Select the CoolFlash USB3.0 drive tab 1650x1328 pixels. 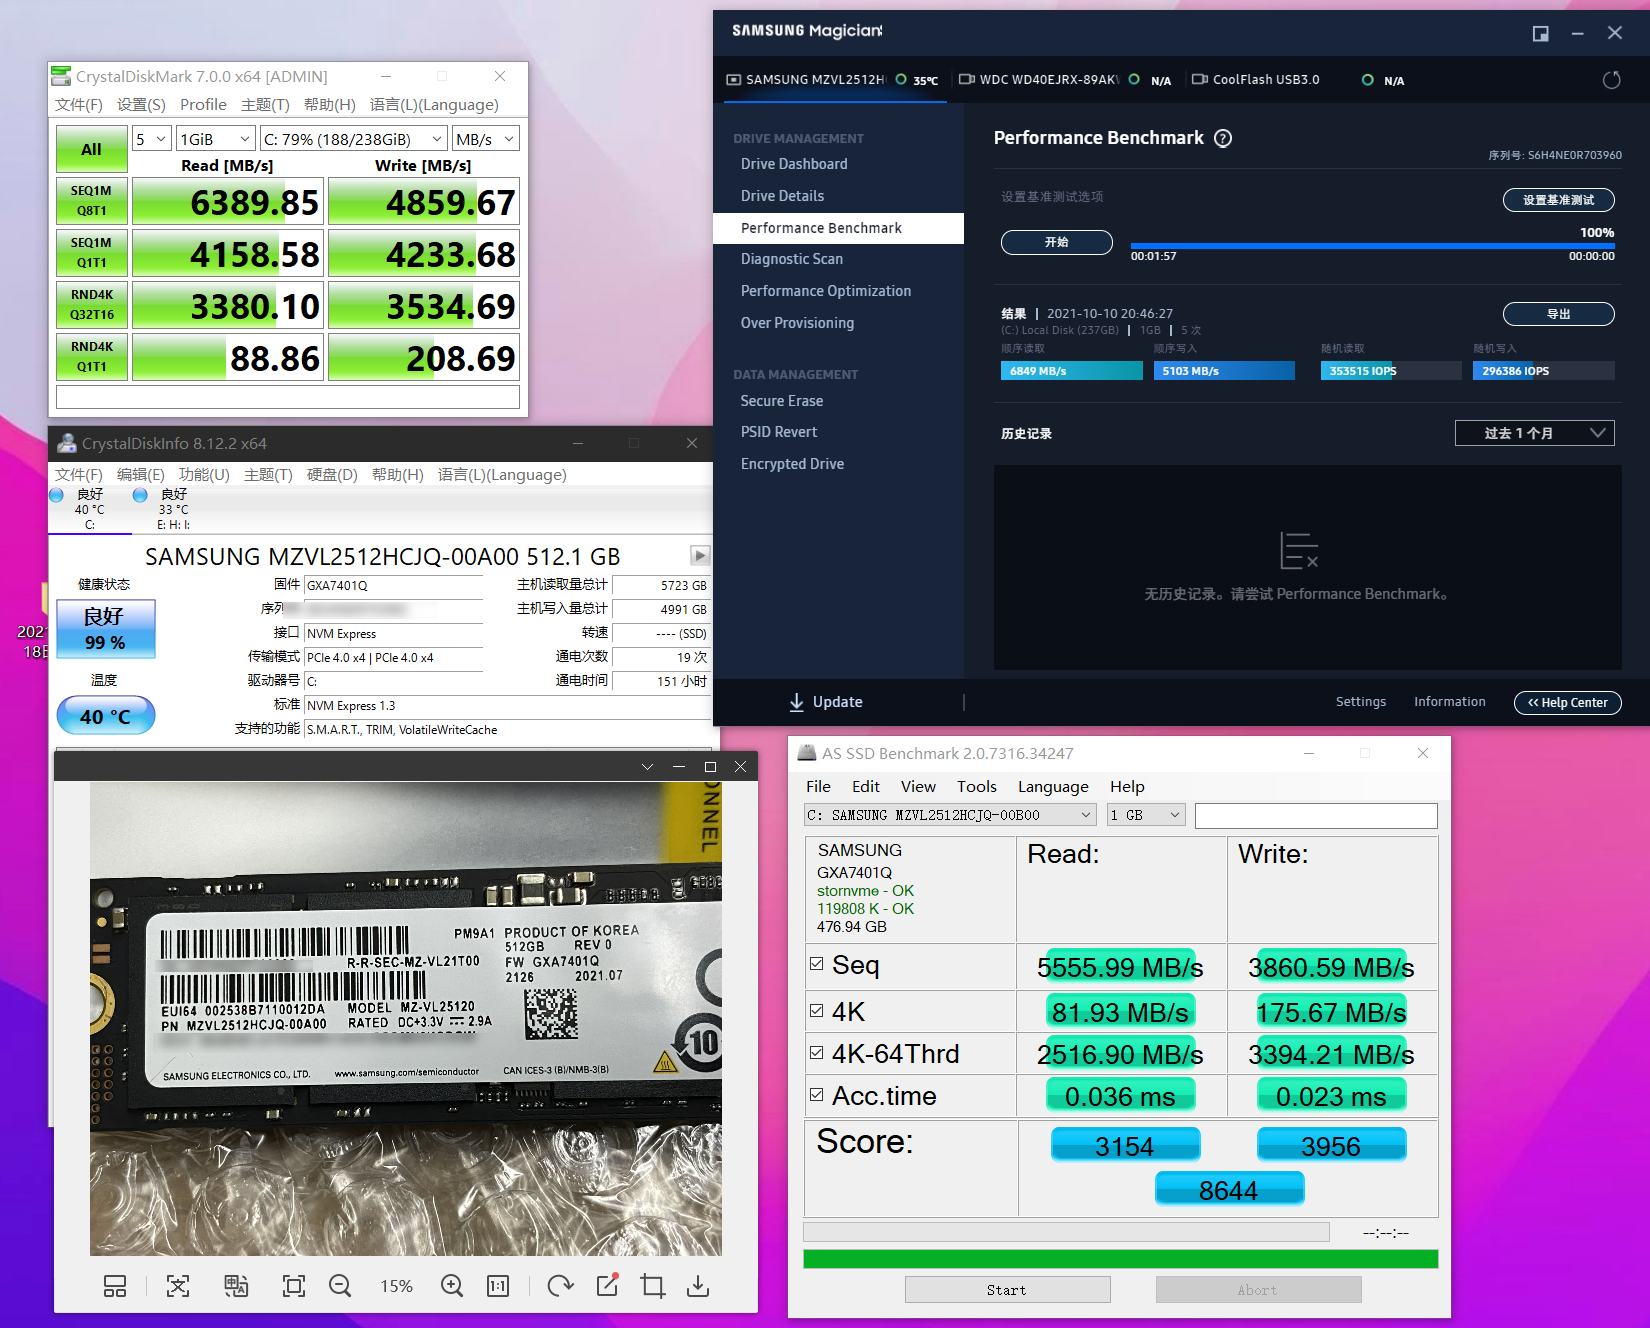(x=1298, y=80)
